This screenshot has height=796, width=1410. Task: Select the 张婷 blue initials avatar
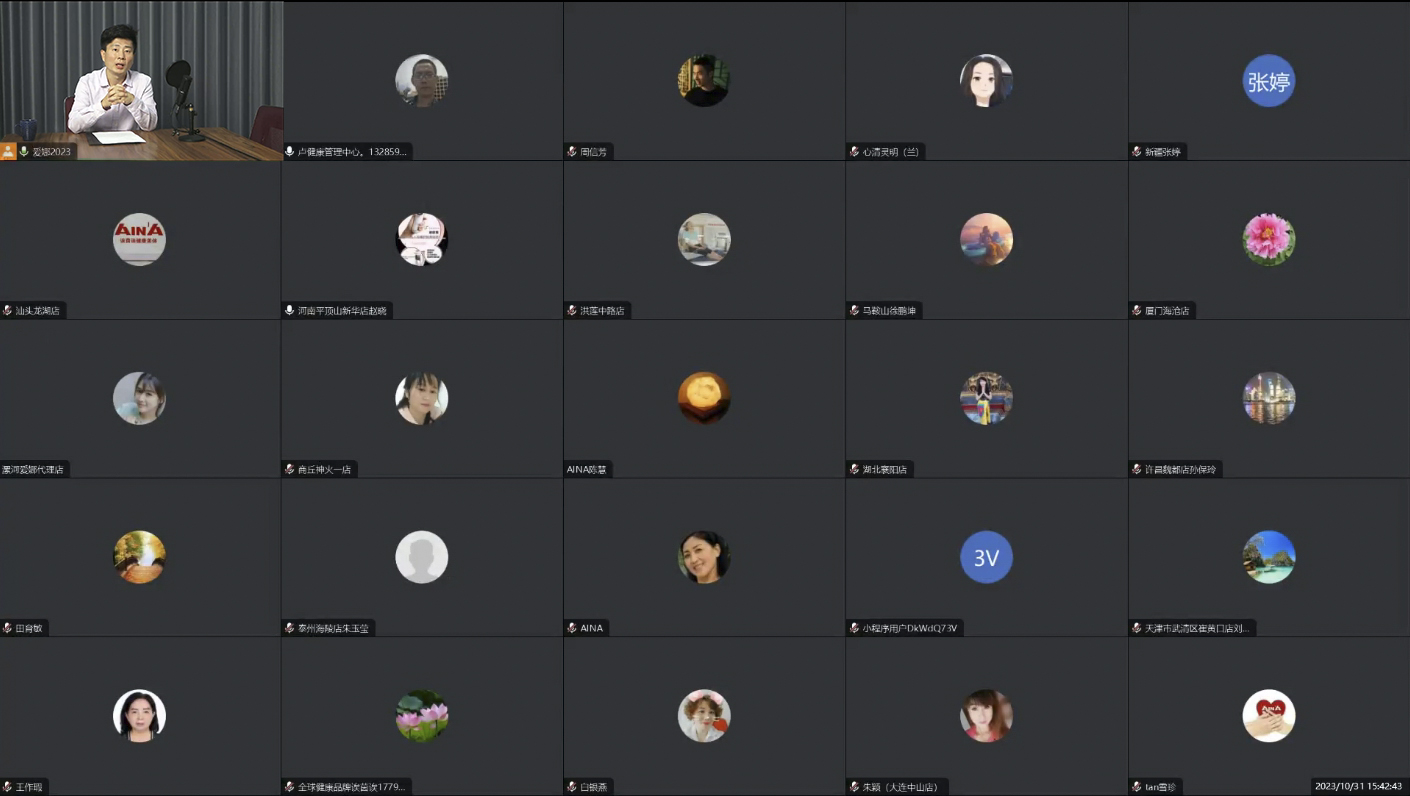tap(1269, 81)
